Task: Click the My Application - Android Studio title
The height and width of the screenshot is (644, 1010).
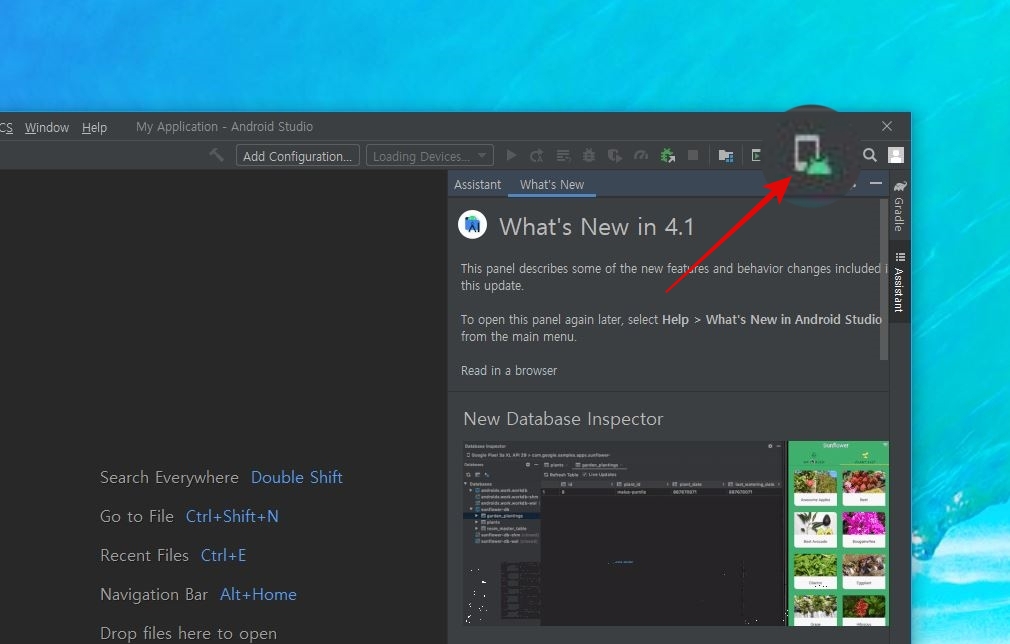Action: (x=224, y=127)
